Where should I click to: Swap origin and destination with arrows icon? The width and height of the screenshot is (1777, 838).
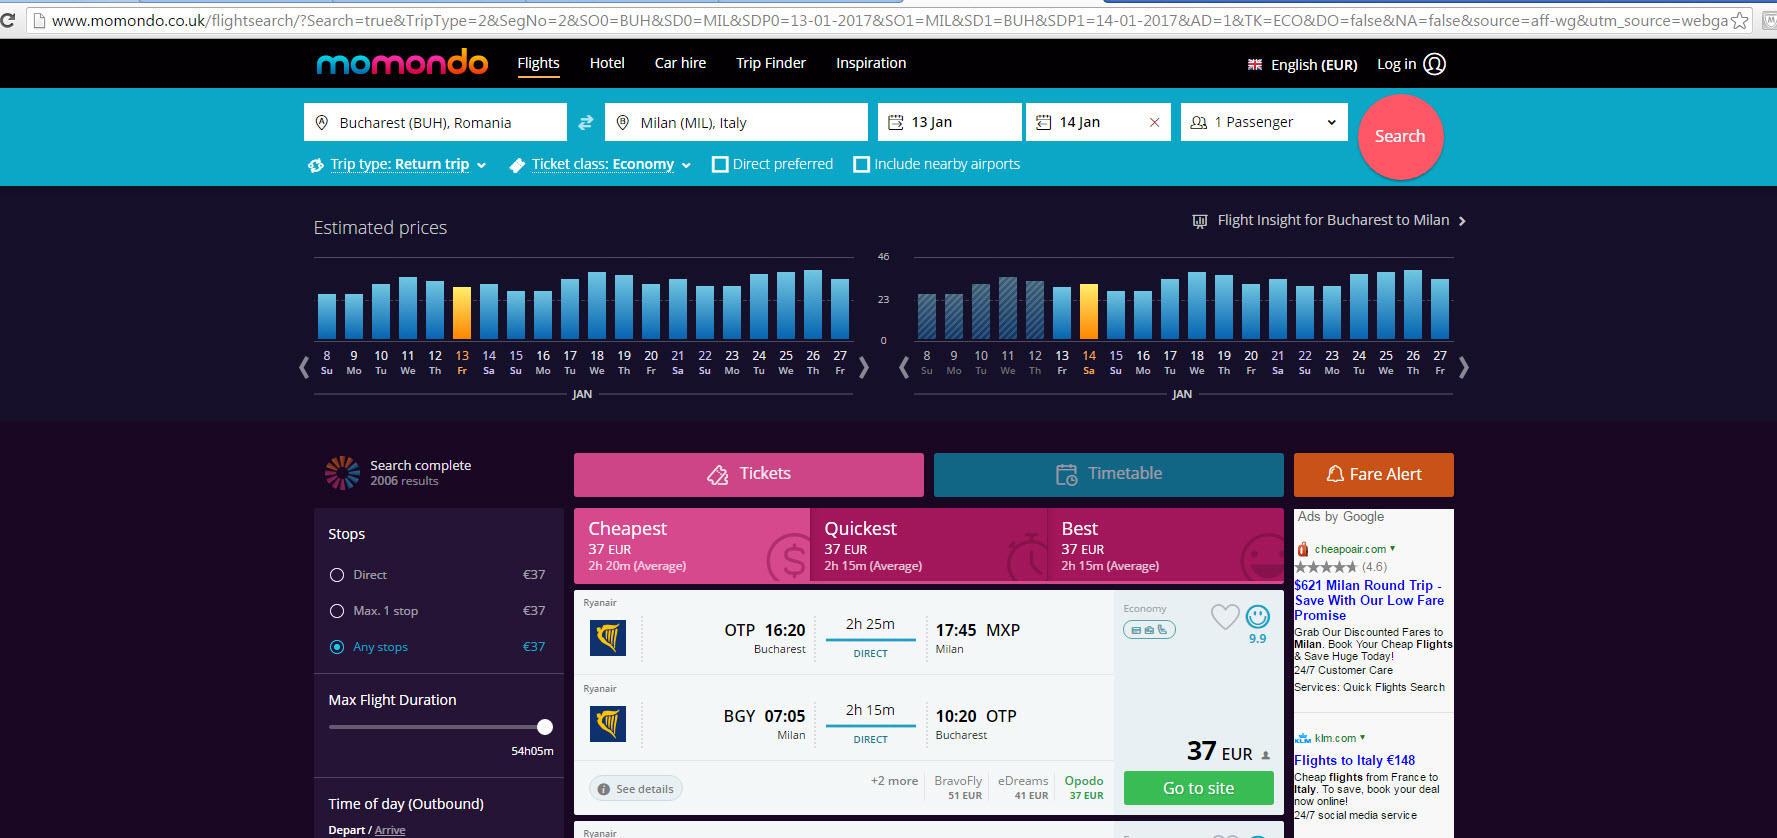(x=586, y=122)
